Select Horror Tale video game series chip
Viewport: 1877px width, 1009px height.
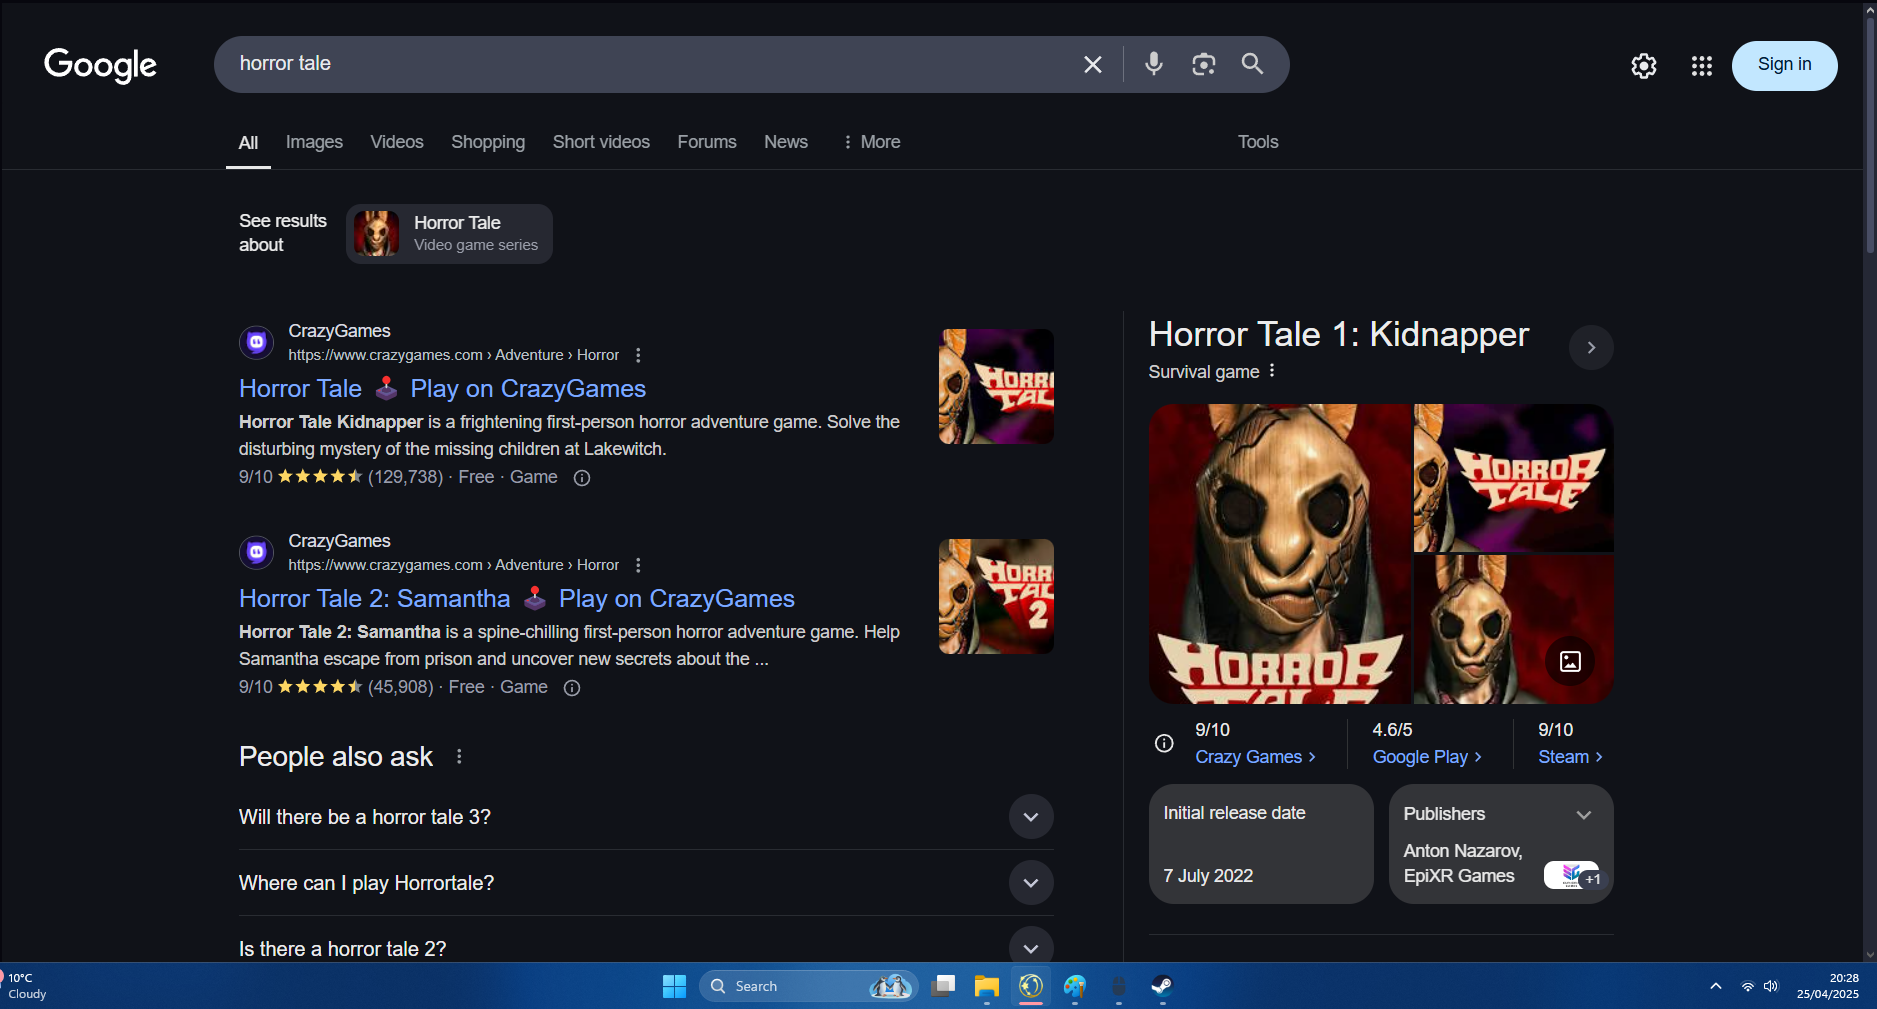click(449, 234)
